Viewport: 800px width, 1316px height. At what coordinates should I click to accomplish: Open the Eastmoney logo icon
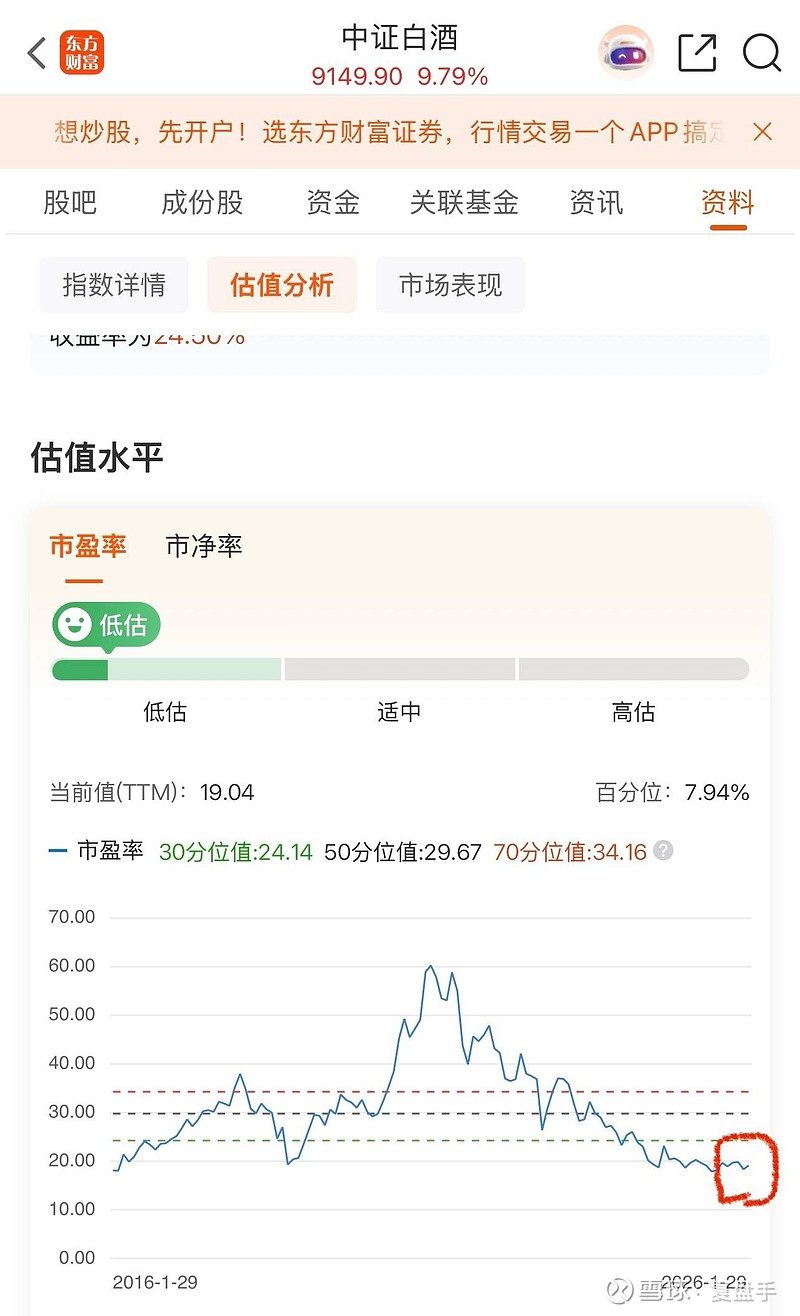81,53
